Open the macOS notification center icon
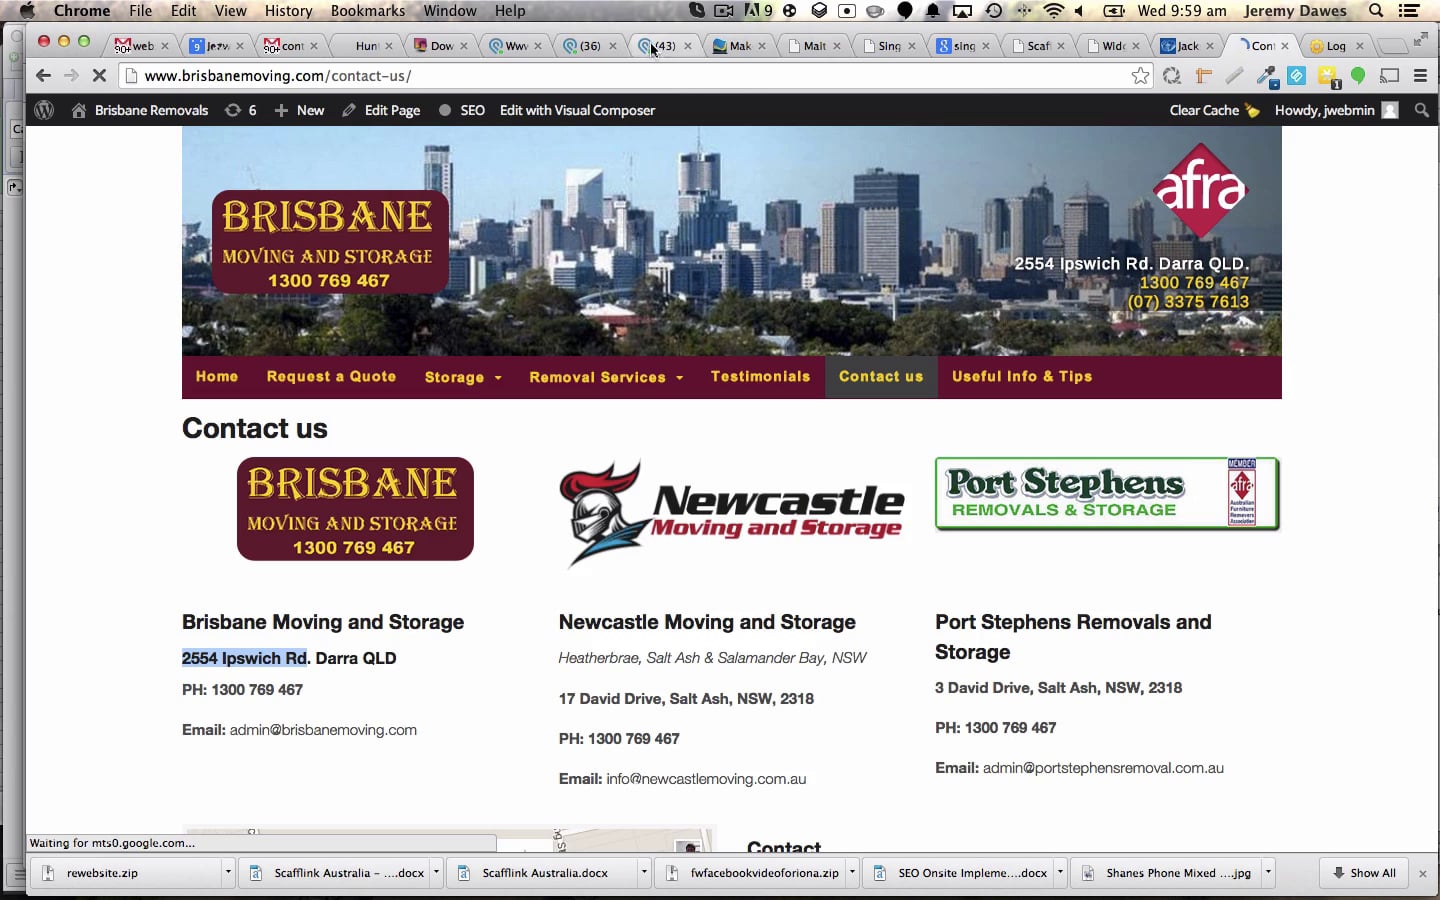This screenshot has width=1440, height=900. [1410, 11]
